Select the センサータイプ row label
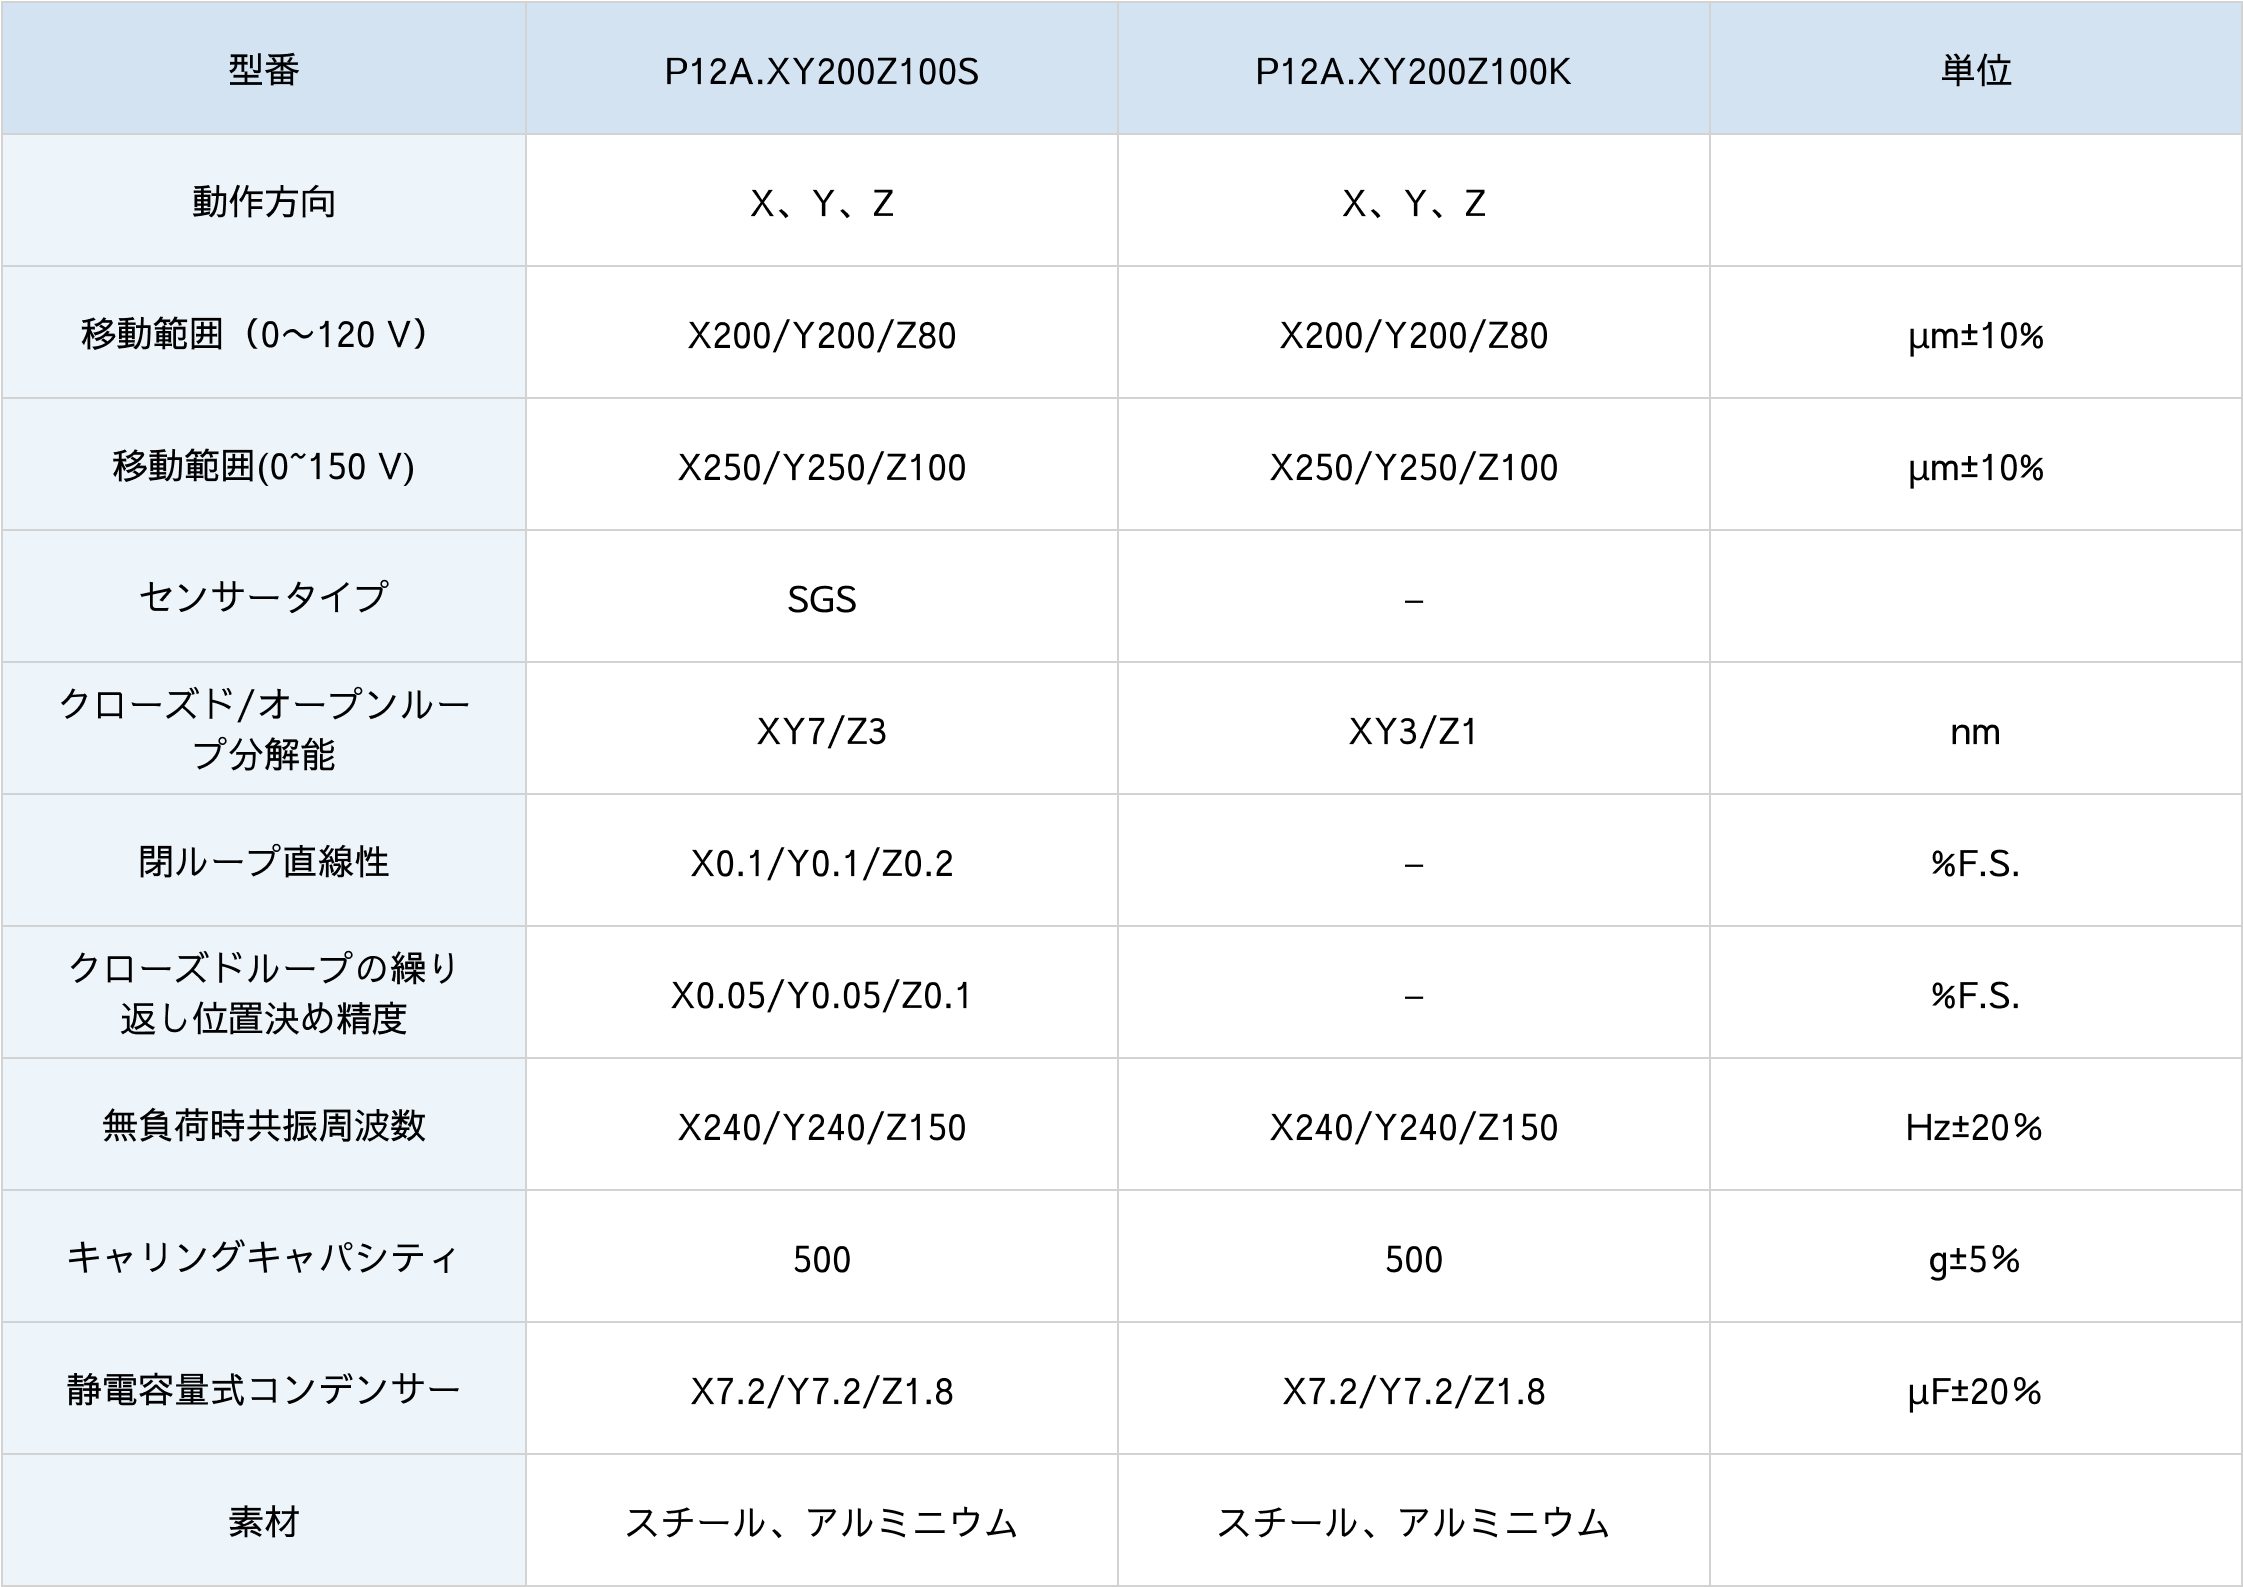Viewport: 2243px width, 1587px height. (264, 598)
